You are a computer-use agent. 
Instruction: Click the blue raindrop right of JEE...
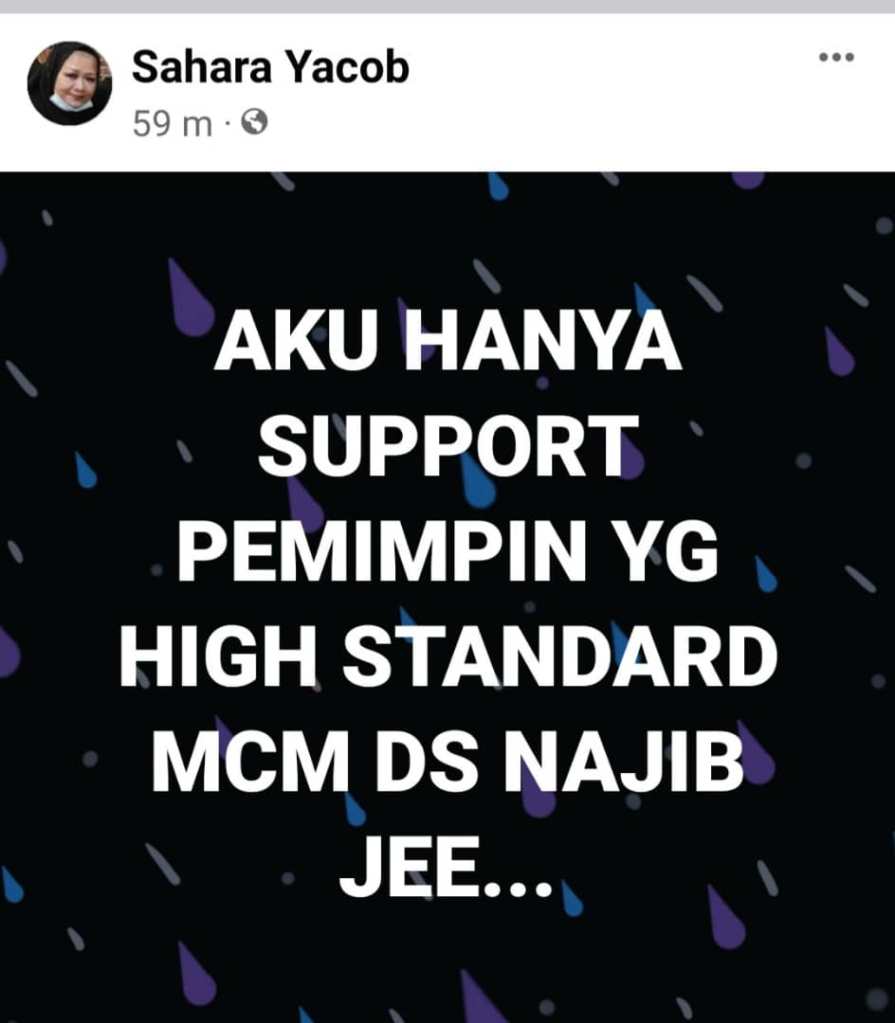coord(571,899)
